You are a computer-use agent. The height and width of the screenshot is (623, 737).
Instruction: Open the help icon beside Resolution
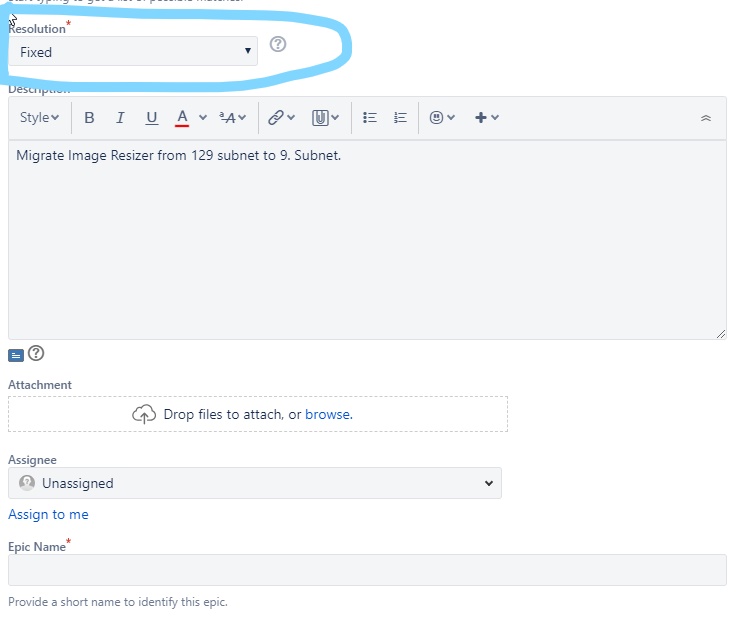coord(278,44)
